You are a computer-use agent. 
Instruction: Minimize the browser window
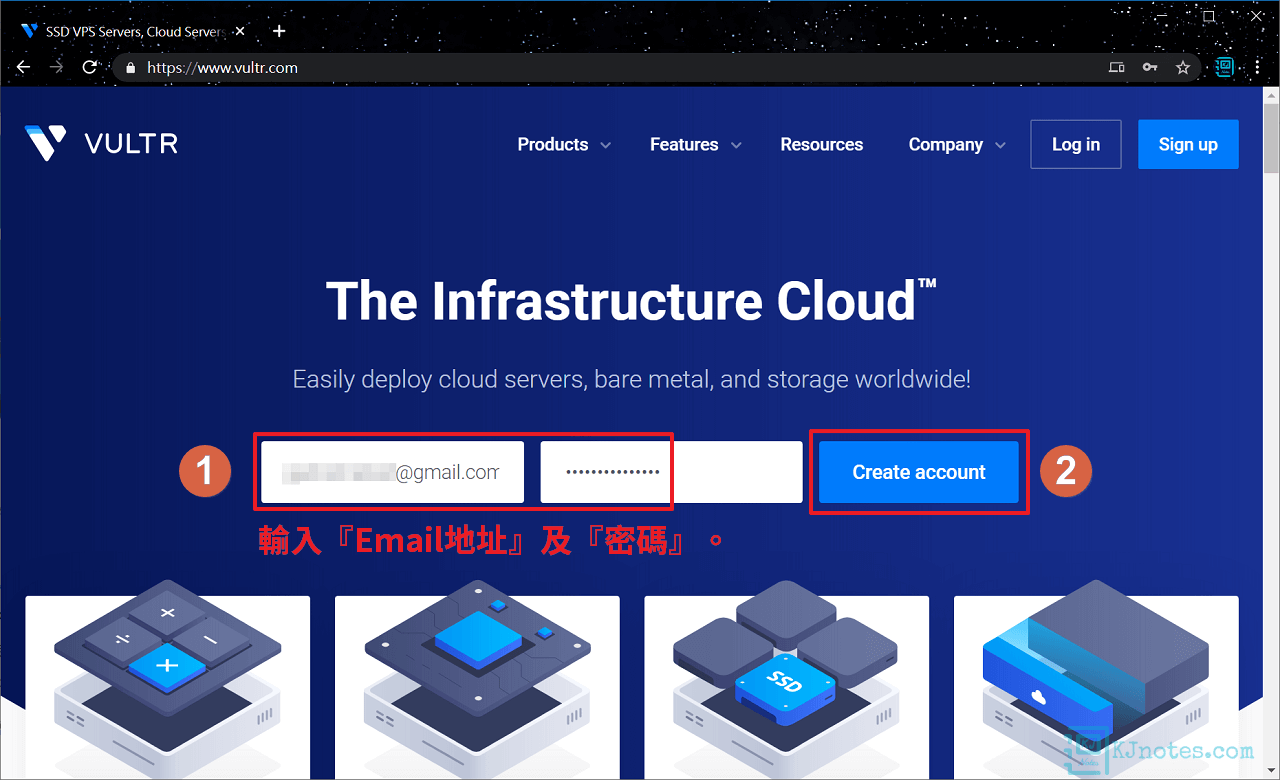pyautogui.click(x=1161, y=16)
